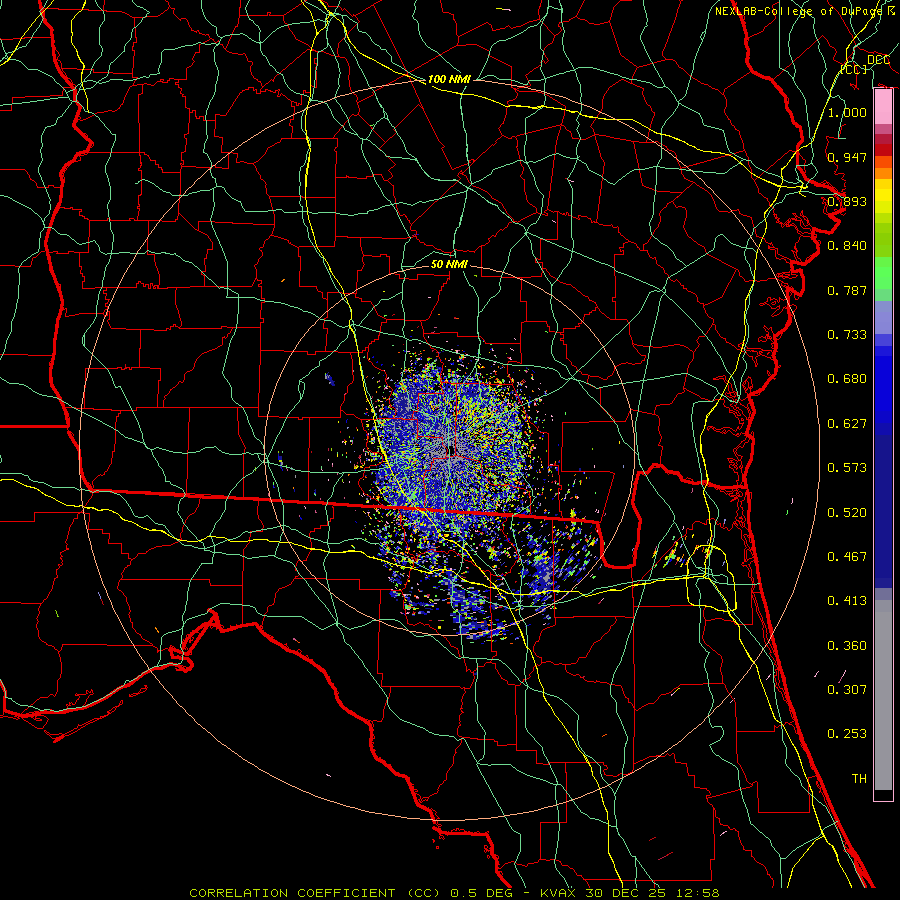Click the bright green segment of the color scale
900x900 pixels.
coord(883,273)
